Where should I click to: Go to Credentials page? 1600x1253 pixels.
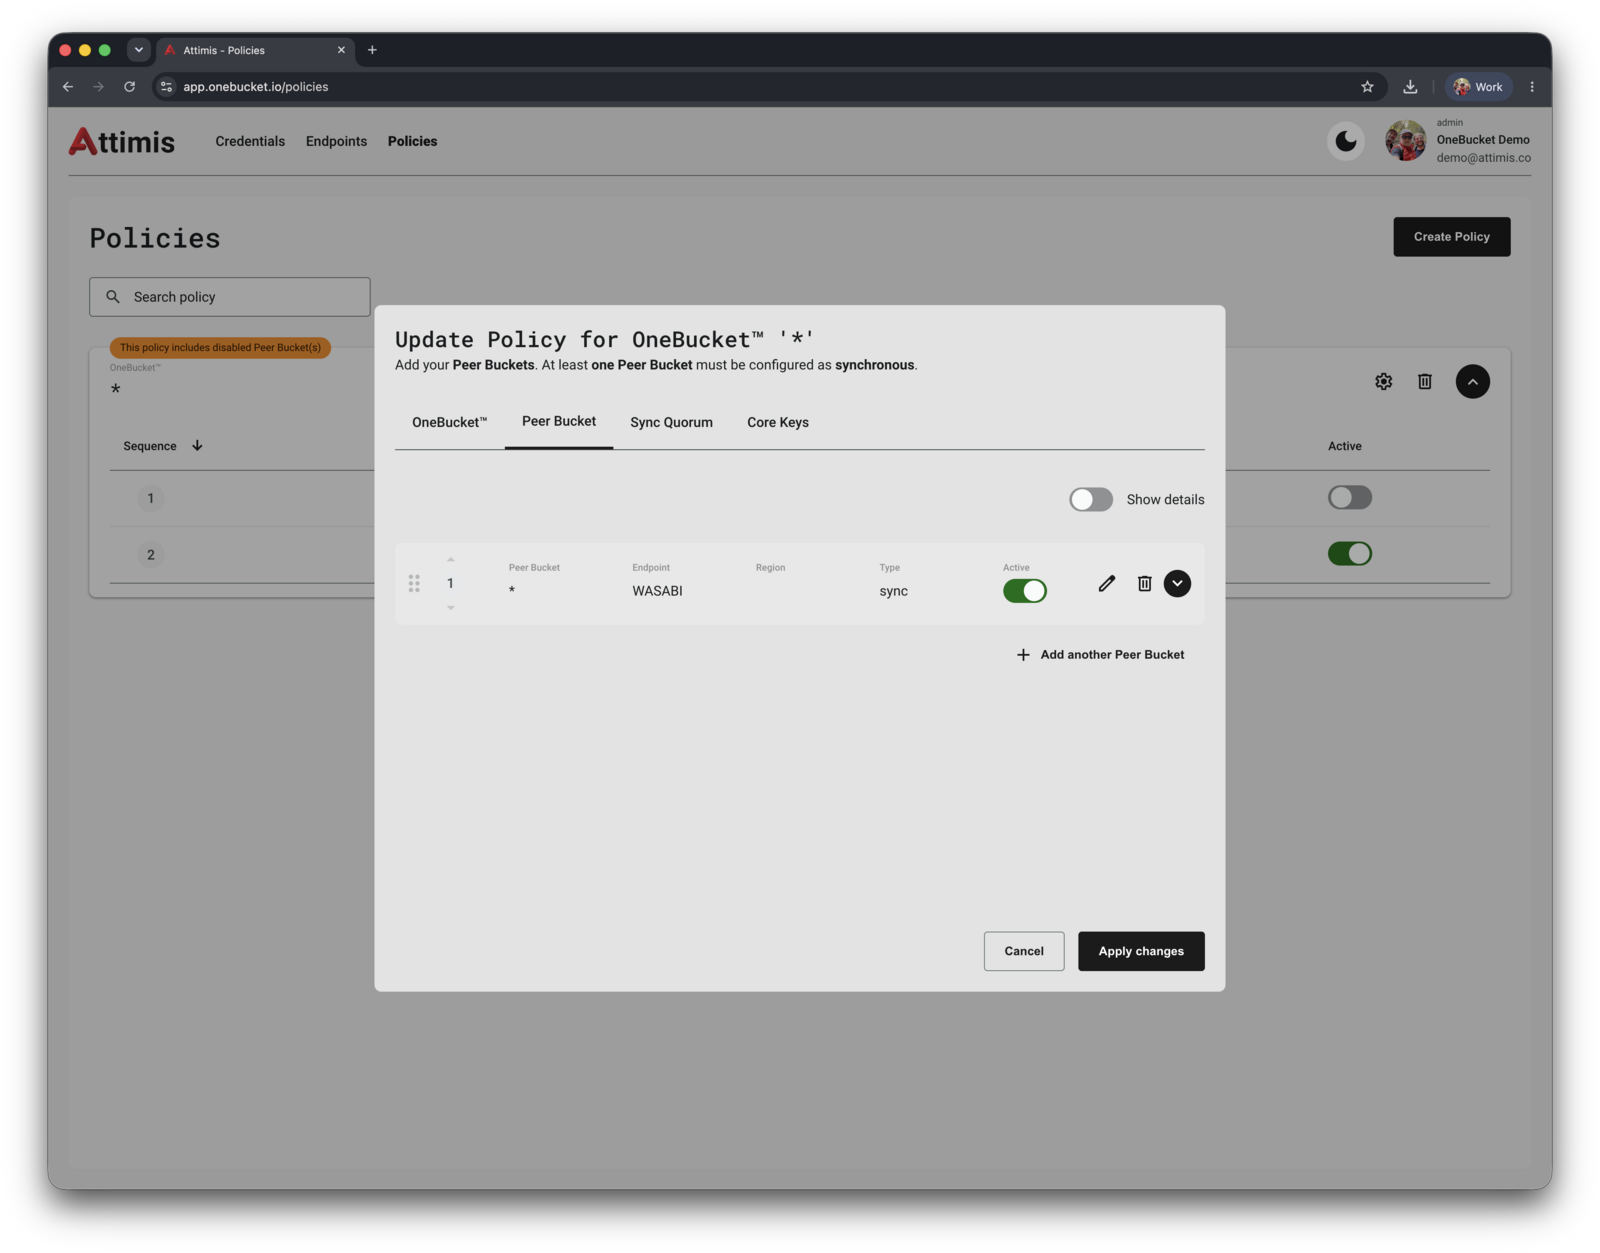(250, 141)
